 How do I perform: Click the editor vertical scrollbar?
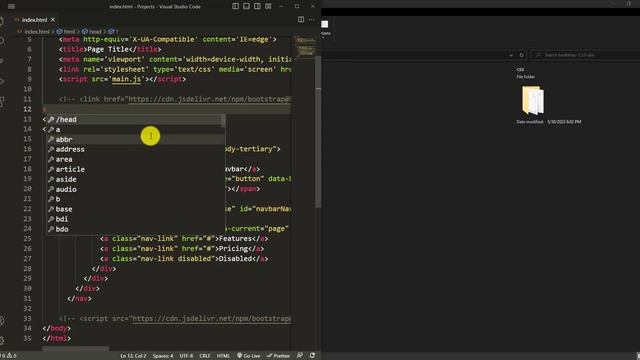[318, 131]
